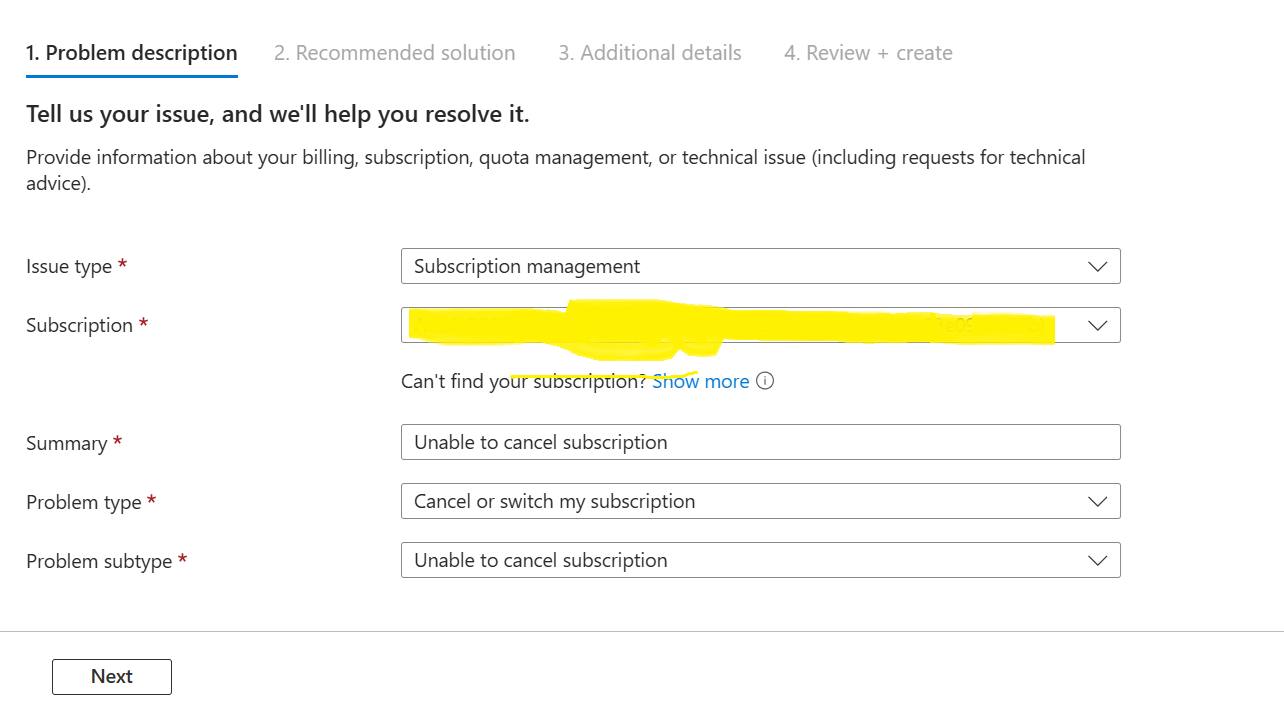Expand the Subscription dropdown
Image resolution: width=1284 pixels, height=719 pixels.
760,325
